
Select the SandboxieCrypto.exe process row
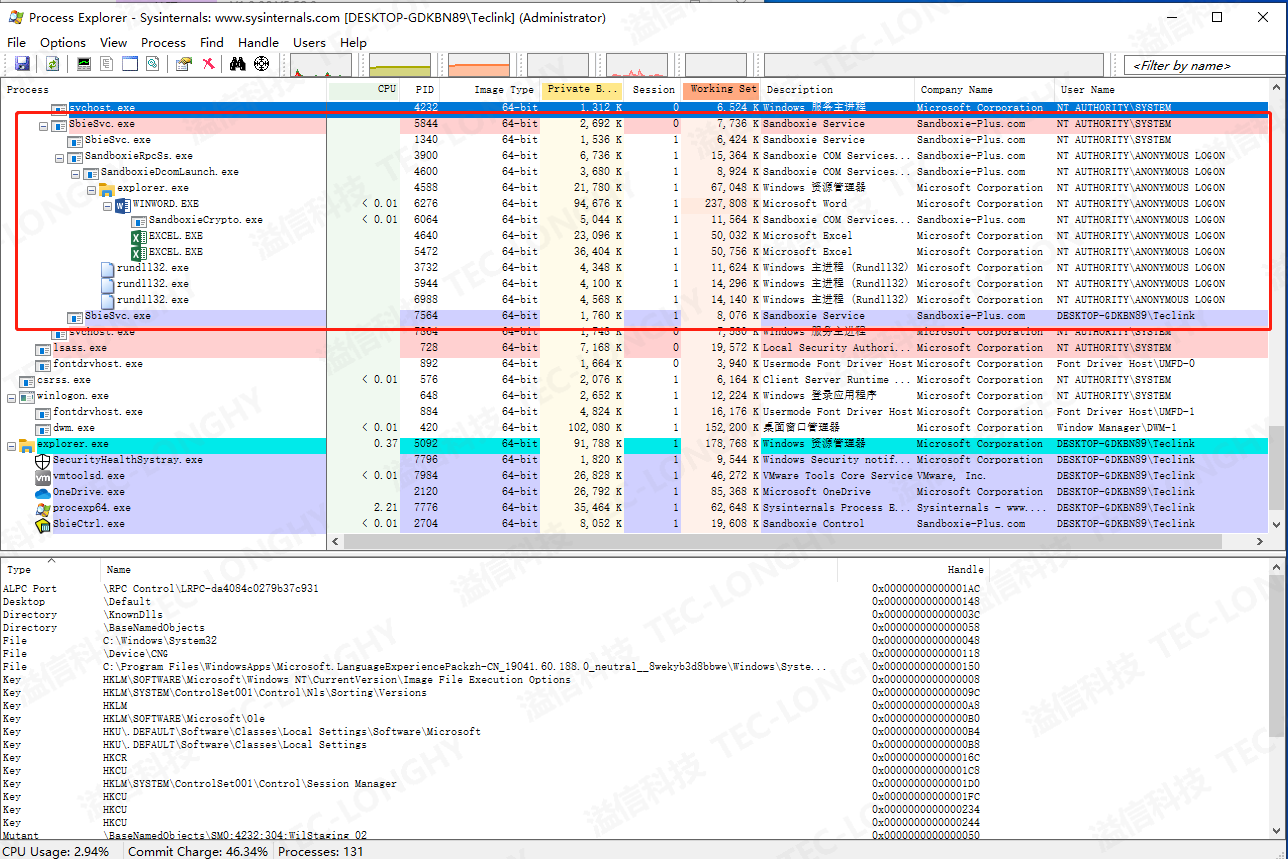click(636, 220)
